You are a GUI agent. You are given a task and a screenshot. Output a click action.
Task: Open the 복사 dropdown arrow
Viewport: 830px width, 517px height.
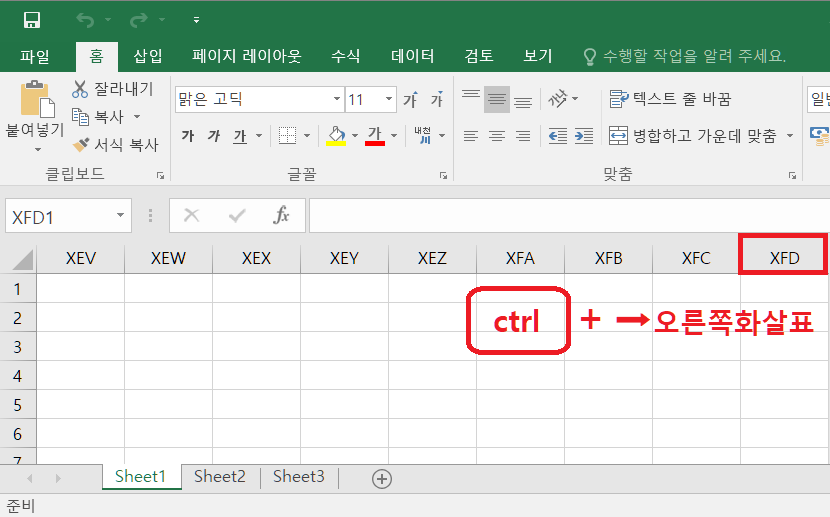tap(137, 116)
